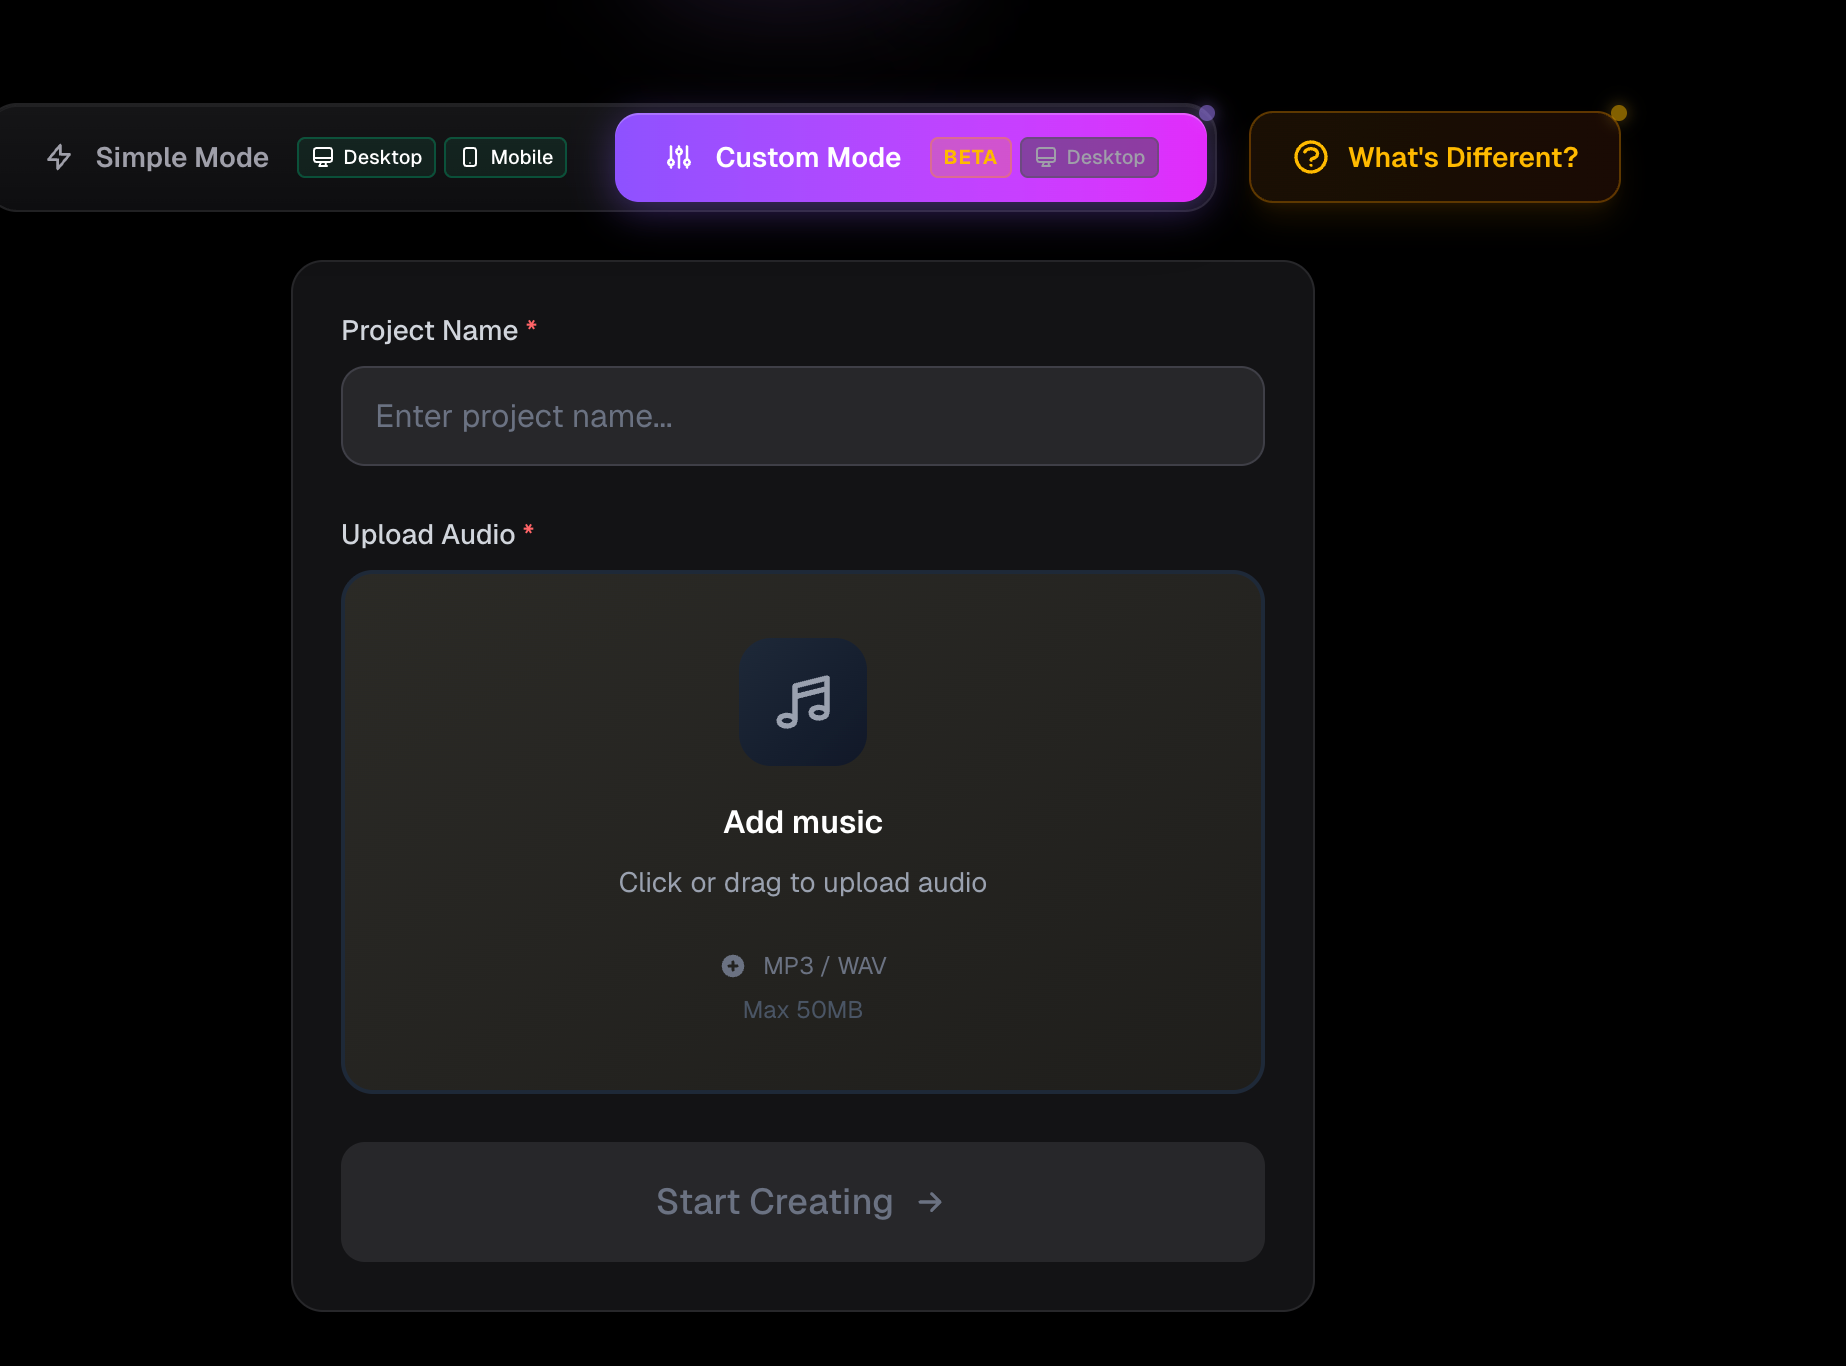Image resolution: width=1846 pixels, height=1366 pixels.
Task: Switch to Custom Mode
Action: (808, 157)
